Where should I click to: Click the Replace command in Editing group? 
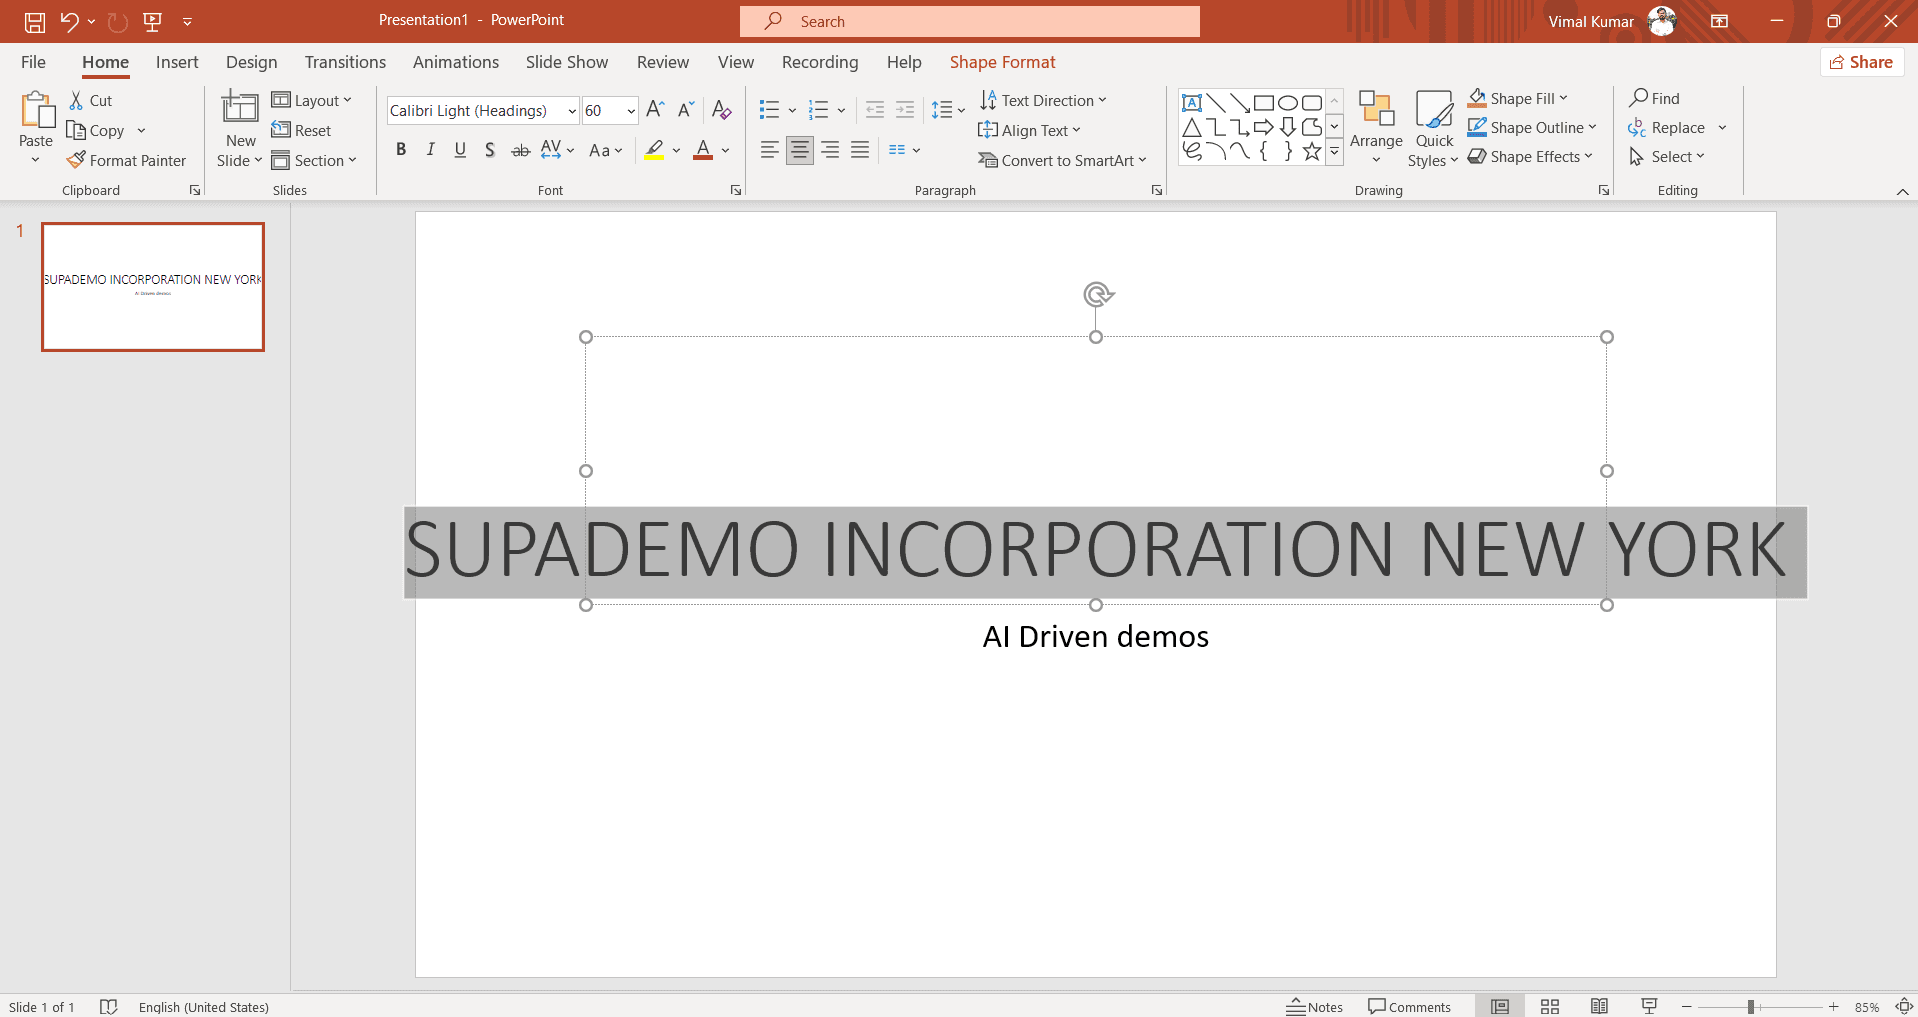coord(1676,127)
